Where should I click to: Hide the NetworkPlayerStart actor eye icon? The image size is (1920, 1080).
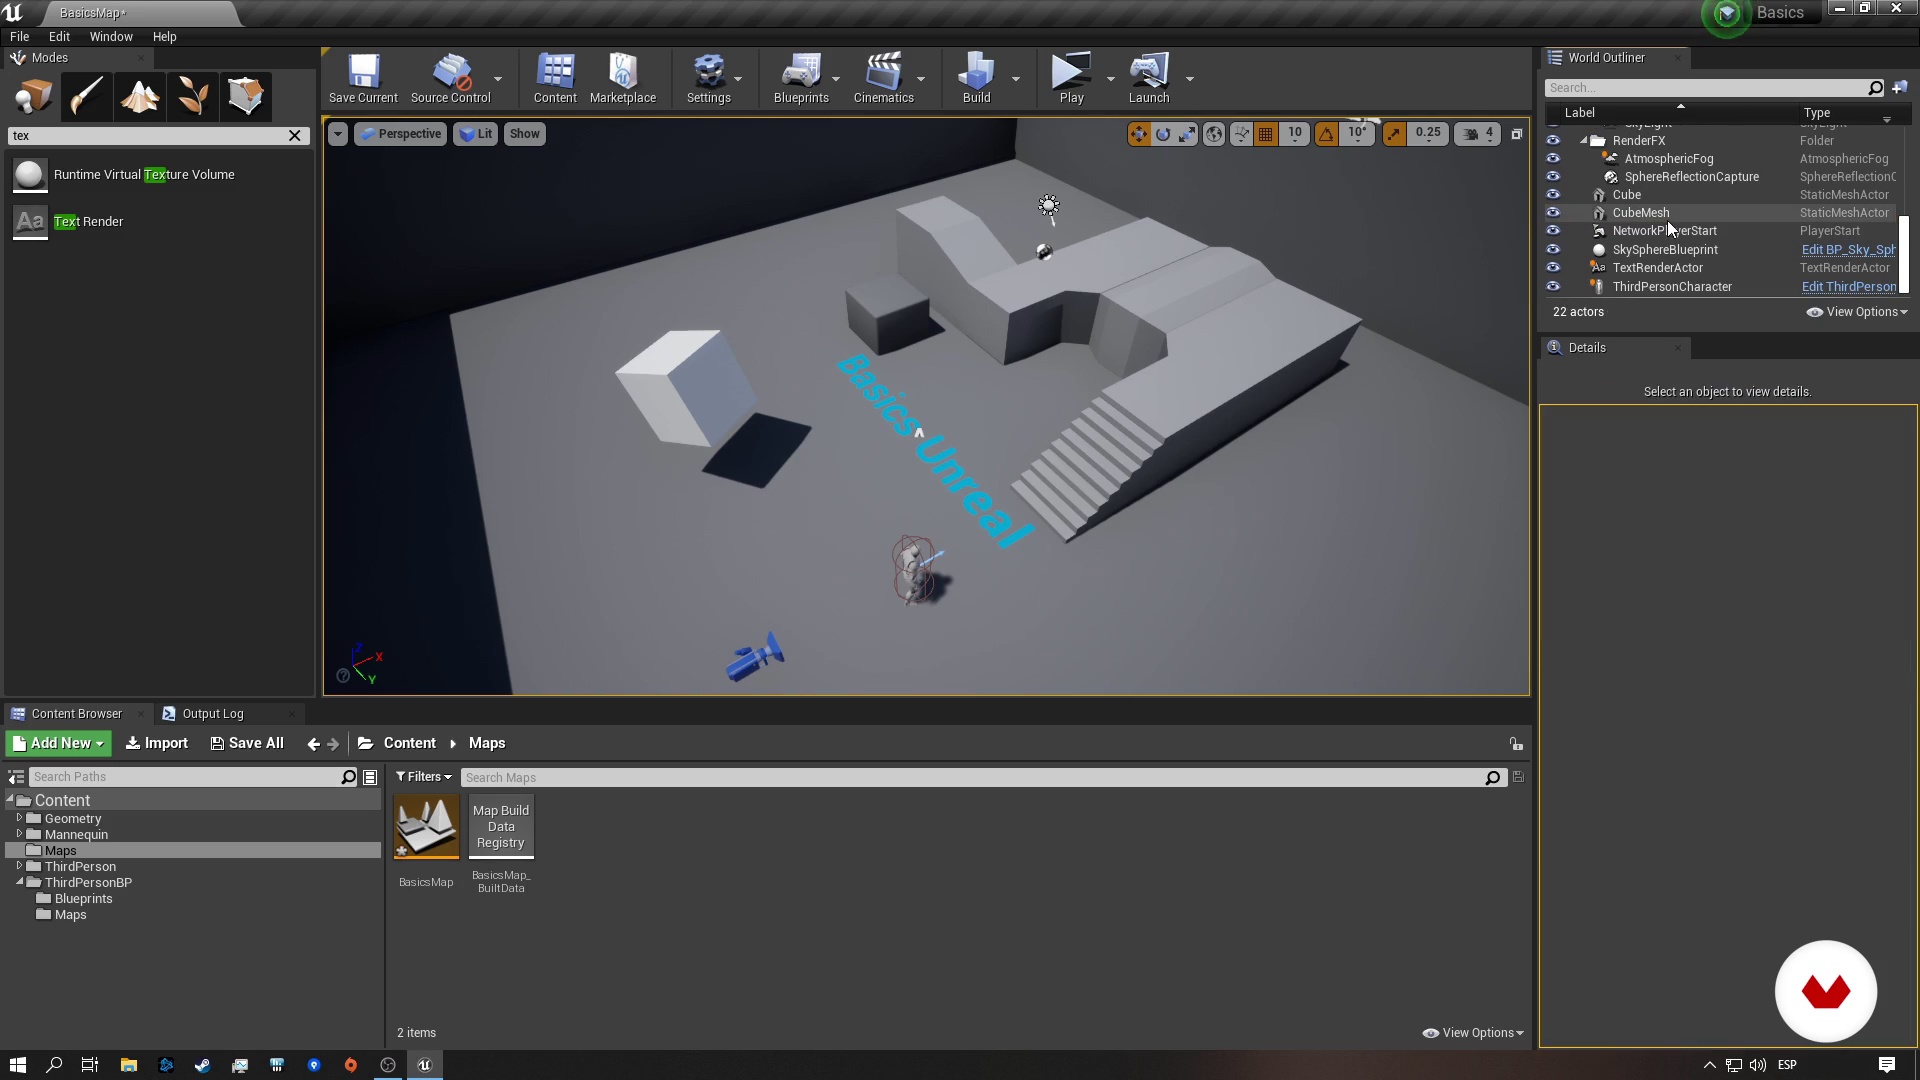click(x=1553, y=231)
